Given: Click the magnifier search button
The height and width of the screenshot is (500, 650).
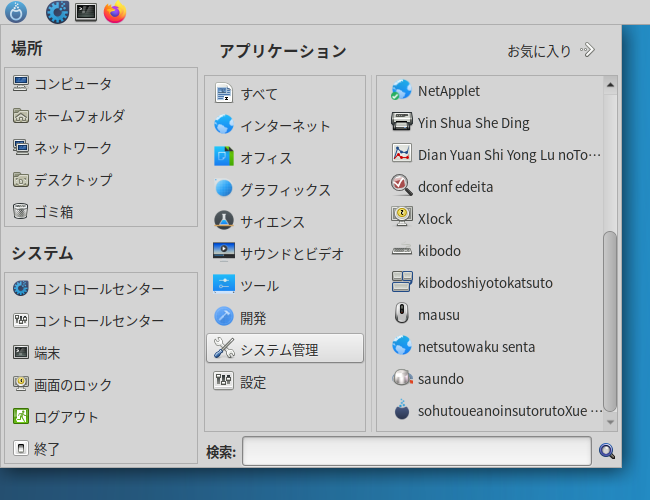Looking at the screenshot, I should coord(607,451).
